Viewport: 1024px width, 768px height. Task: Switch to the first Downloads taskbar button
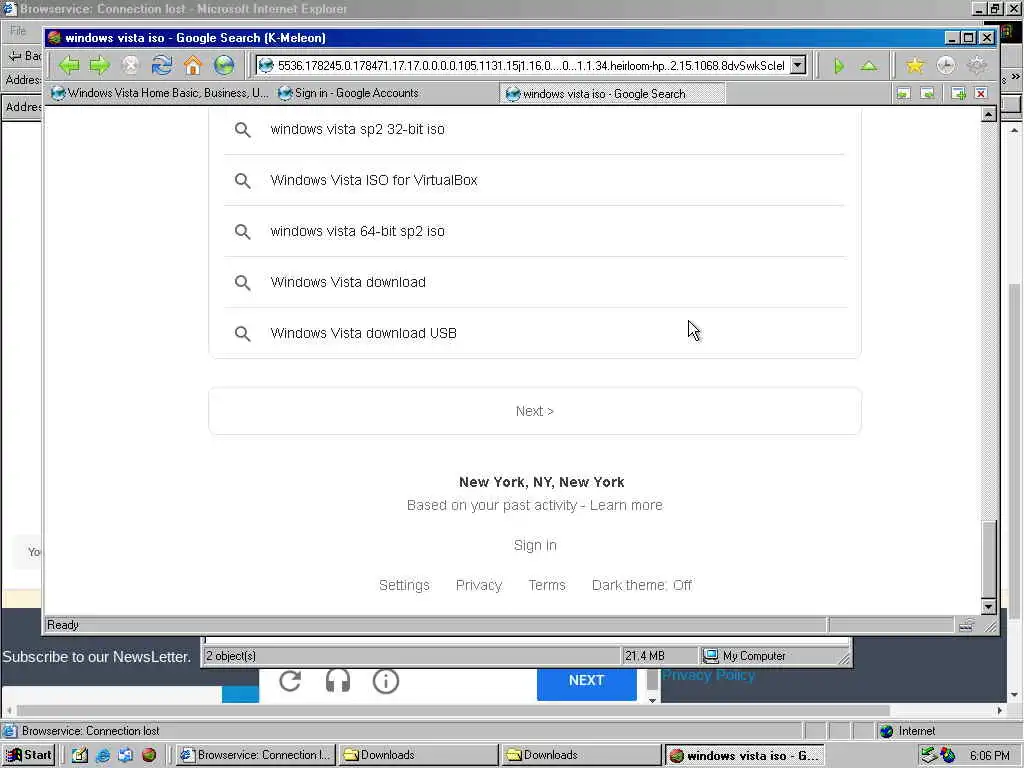(x=419, y=755)
